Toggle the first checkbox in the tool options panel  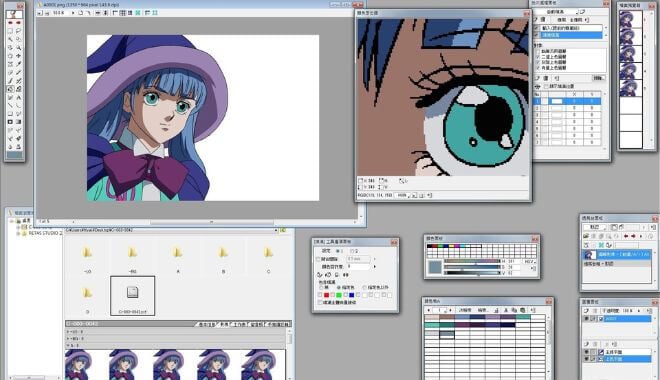(318, 259)
